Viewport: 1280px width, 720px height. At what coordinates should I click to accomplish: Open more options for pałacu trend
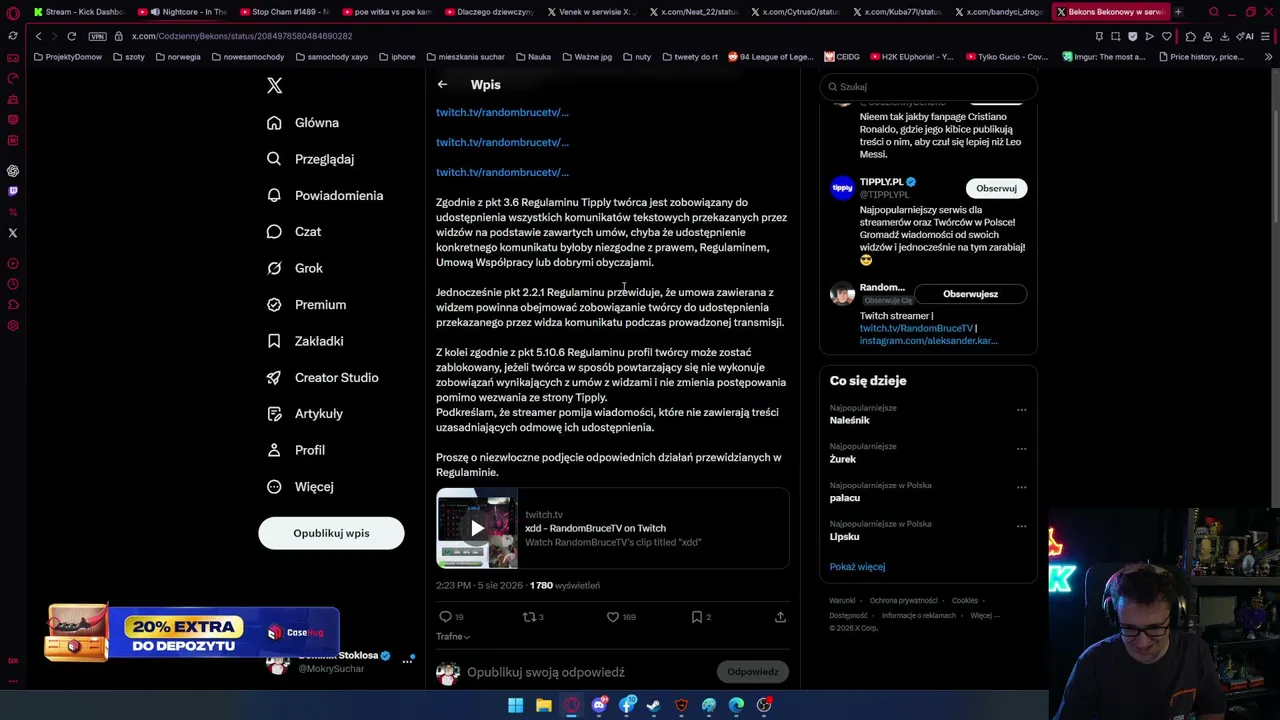point(1021,487)
